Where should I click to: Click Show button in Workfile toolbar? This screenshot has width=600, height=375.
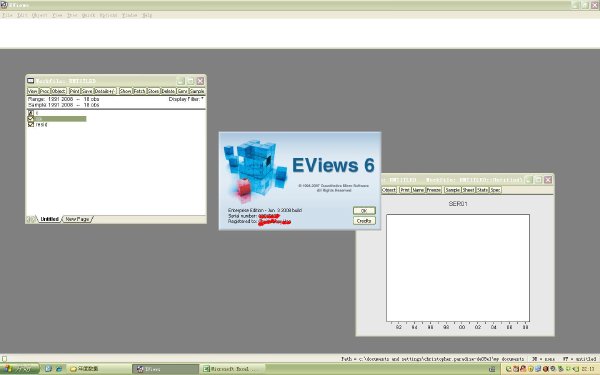[125, 91]
